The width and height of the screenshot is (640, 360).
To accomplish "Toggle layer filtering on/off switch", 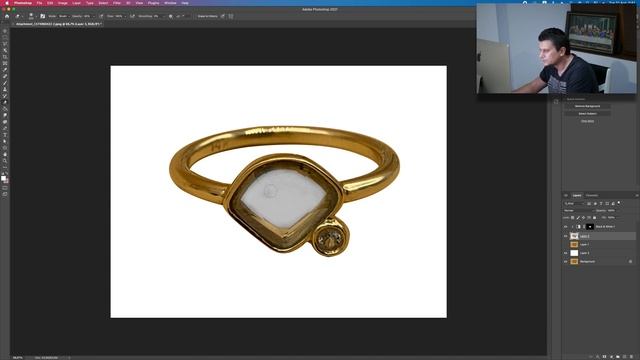I will click(619, 203).
